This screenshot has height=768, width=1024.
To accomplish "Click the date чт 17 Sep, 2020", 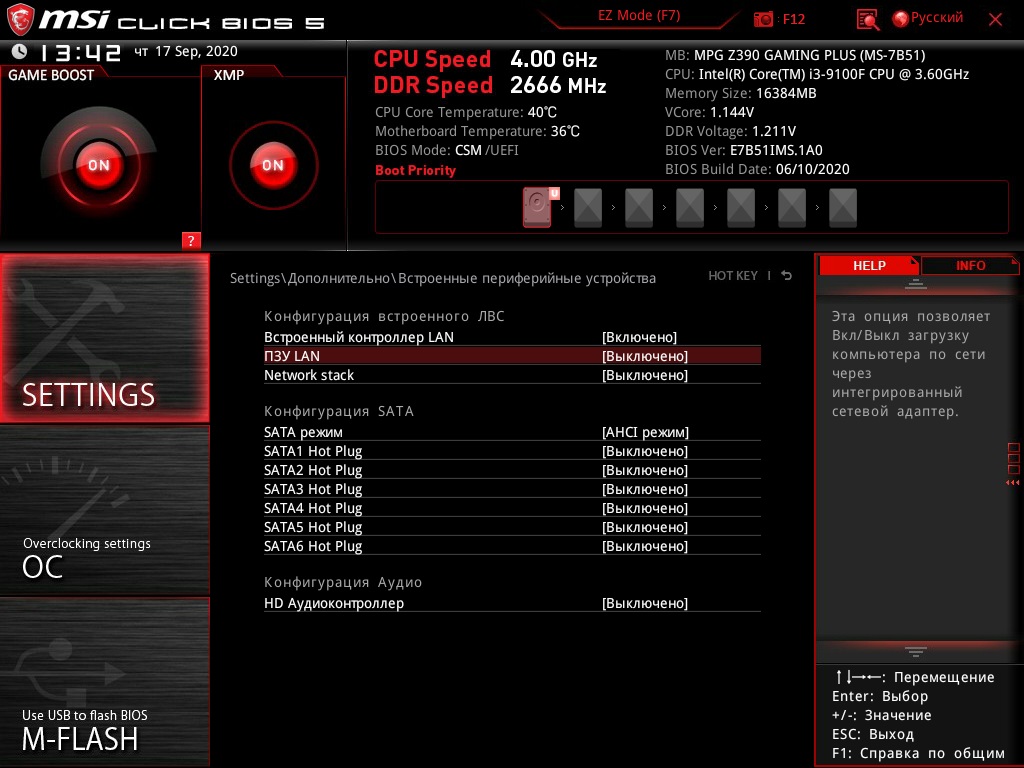I will point(185,51).
